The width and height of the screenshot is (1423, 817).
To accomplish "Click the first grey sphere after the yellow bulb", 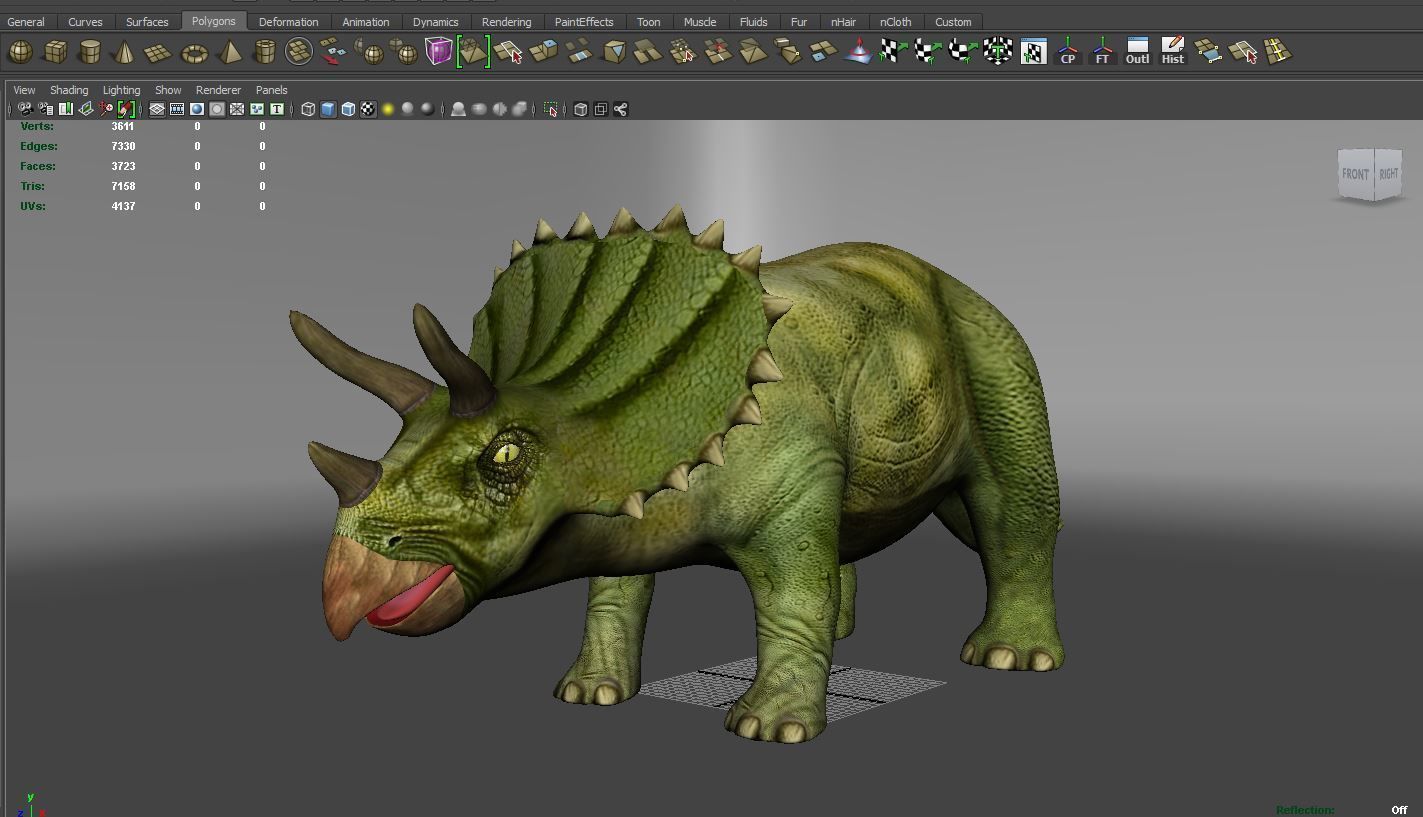I will point(408,108).
